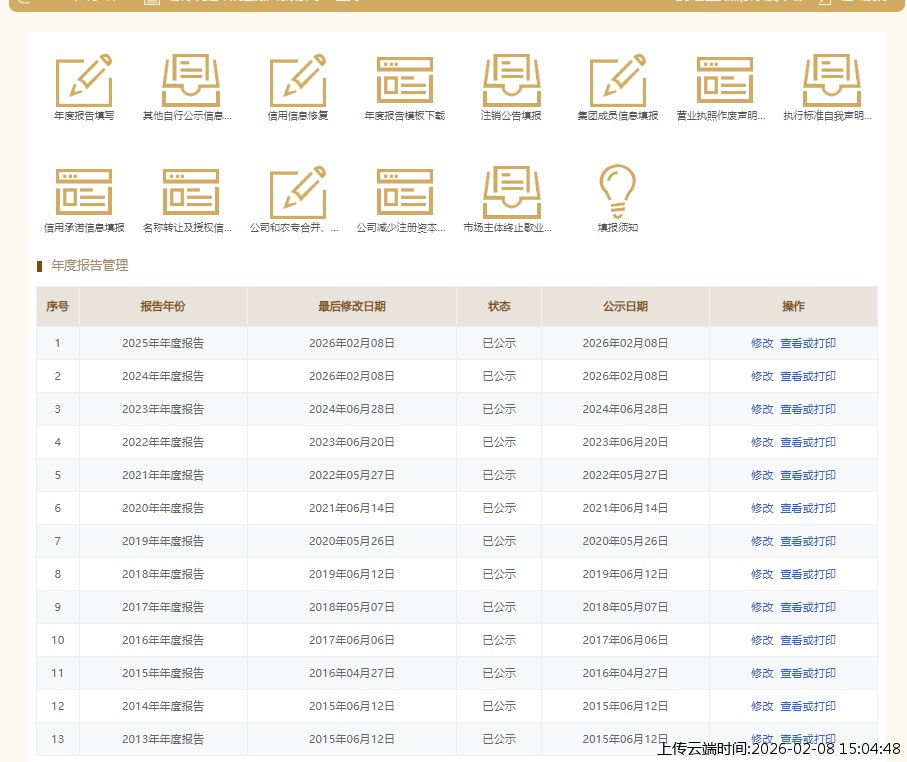This screenshot has width=907, height=762.
Task: Click the 集团成员信息填报 icon
Action: tap(618, 81)
